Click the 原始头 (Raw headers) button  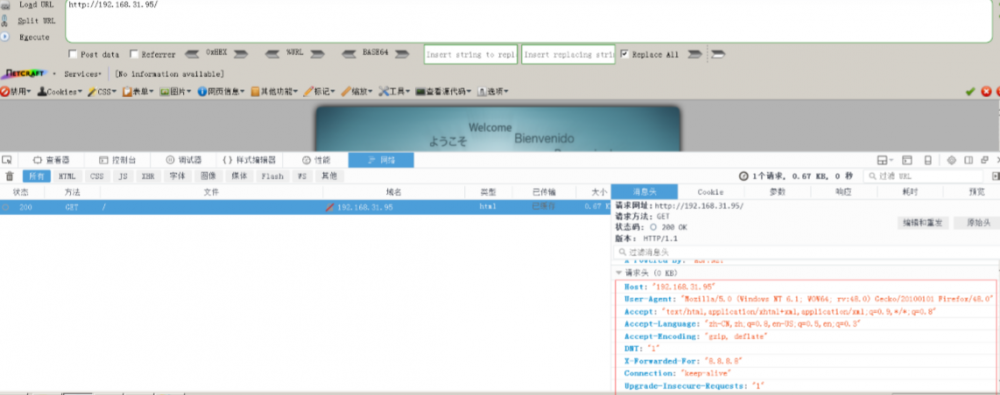click(x=978, y=223)
